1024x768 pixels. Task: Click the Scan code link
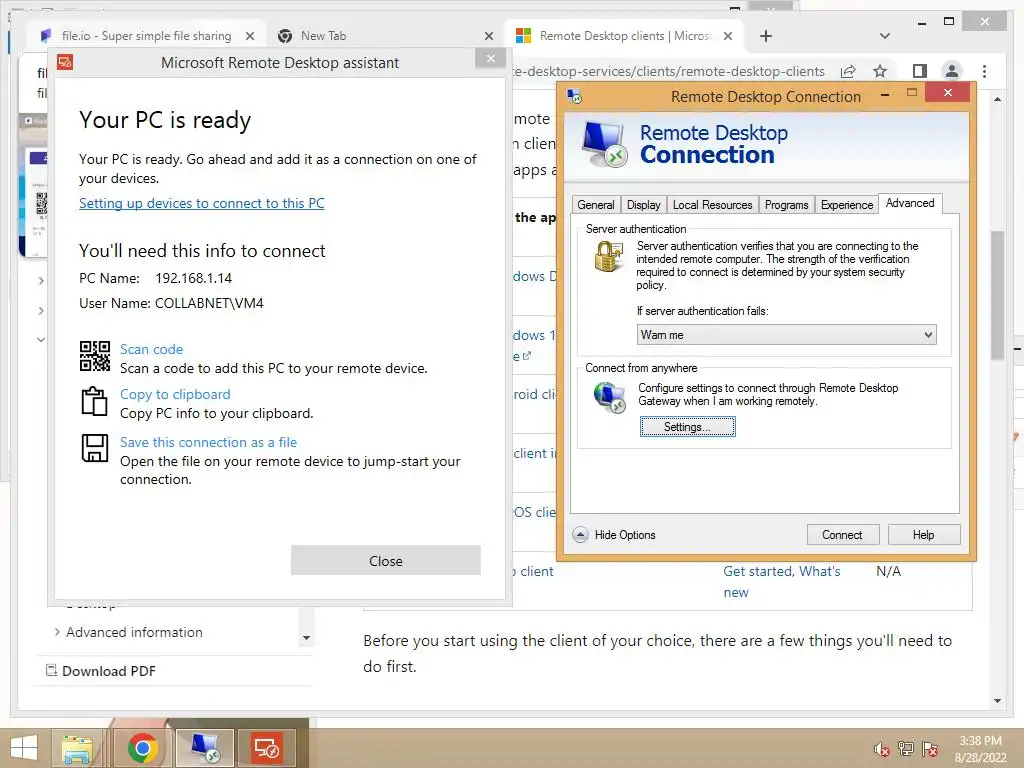click(152, 349)
